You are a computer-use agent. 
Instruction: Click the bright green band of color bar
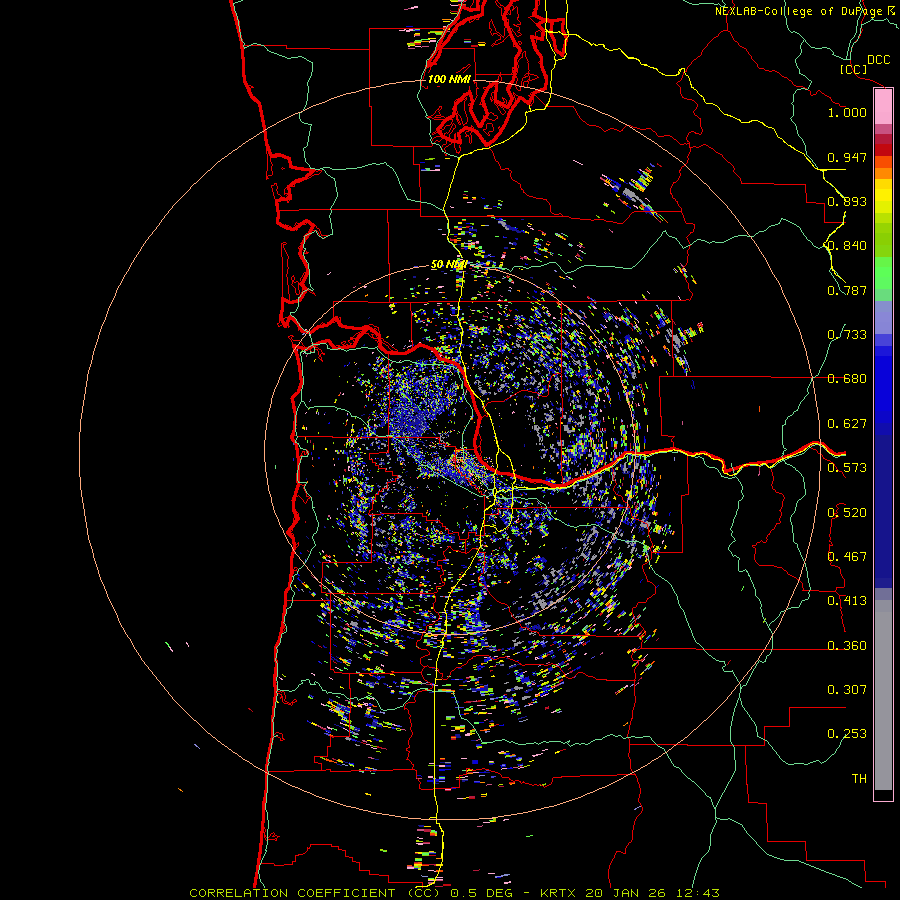[x=883, y=273]
